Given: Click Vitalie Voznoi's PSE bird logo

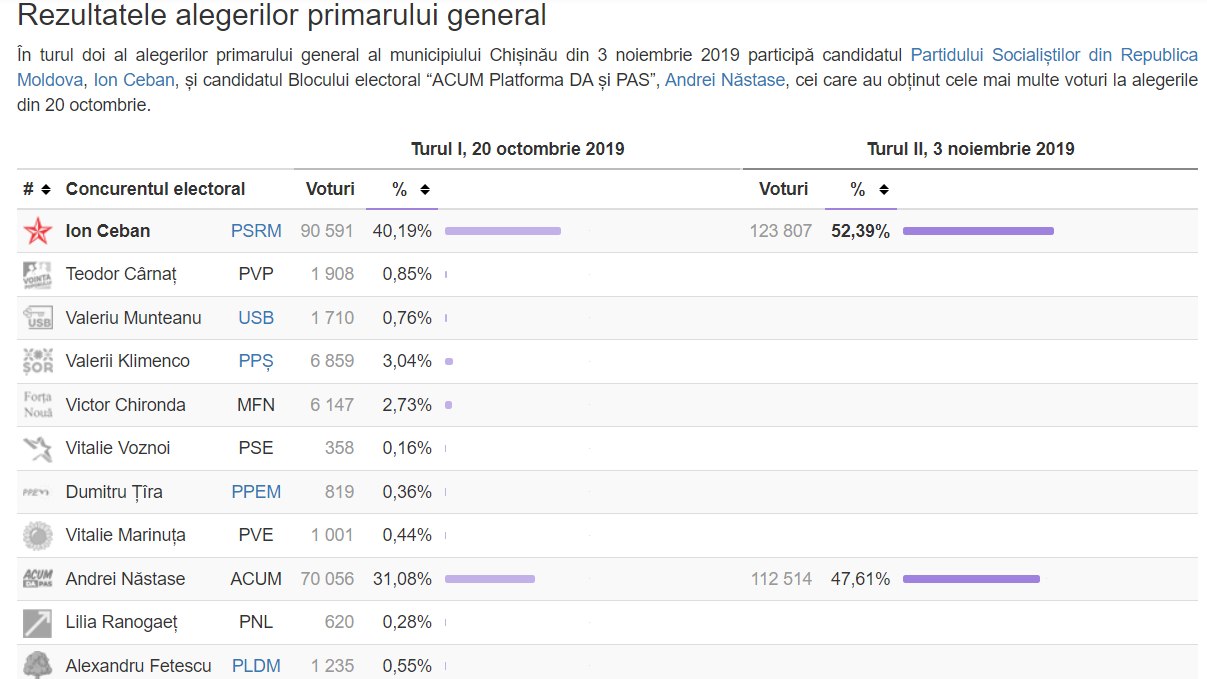Looking at the screenshot, I should coord(37,448).
